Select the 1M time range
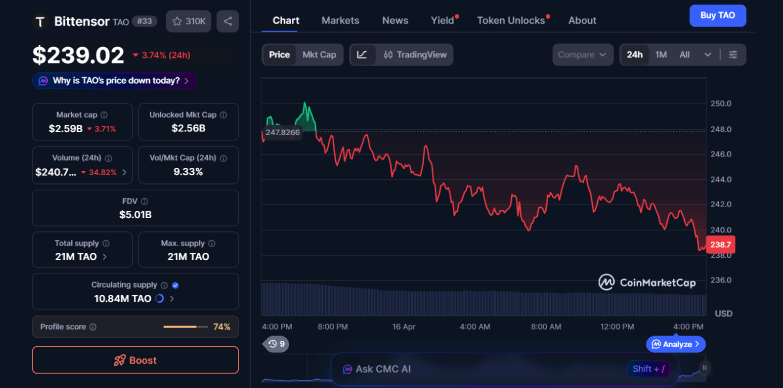The width and height of the screenshot is (783, 388). pyautogui.click(x=661, y=55)
